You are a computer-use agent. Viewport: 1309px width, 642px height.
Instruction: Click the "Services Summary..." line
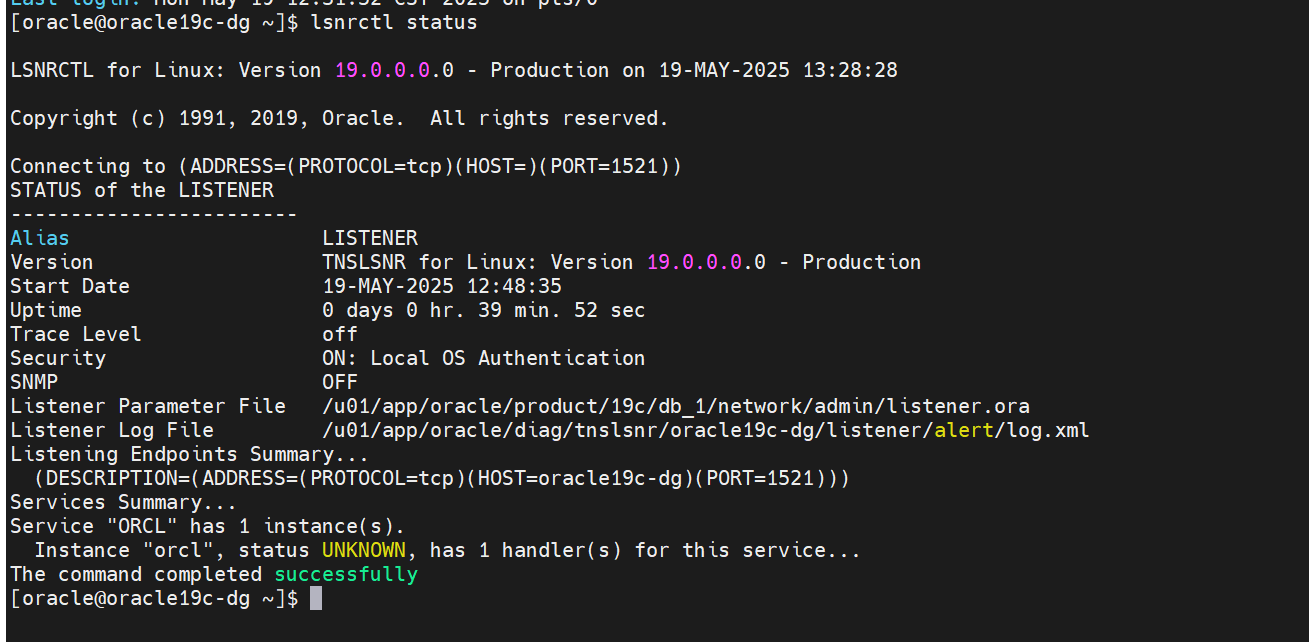point(124,502)
